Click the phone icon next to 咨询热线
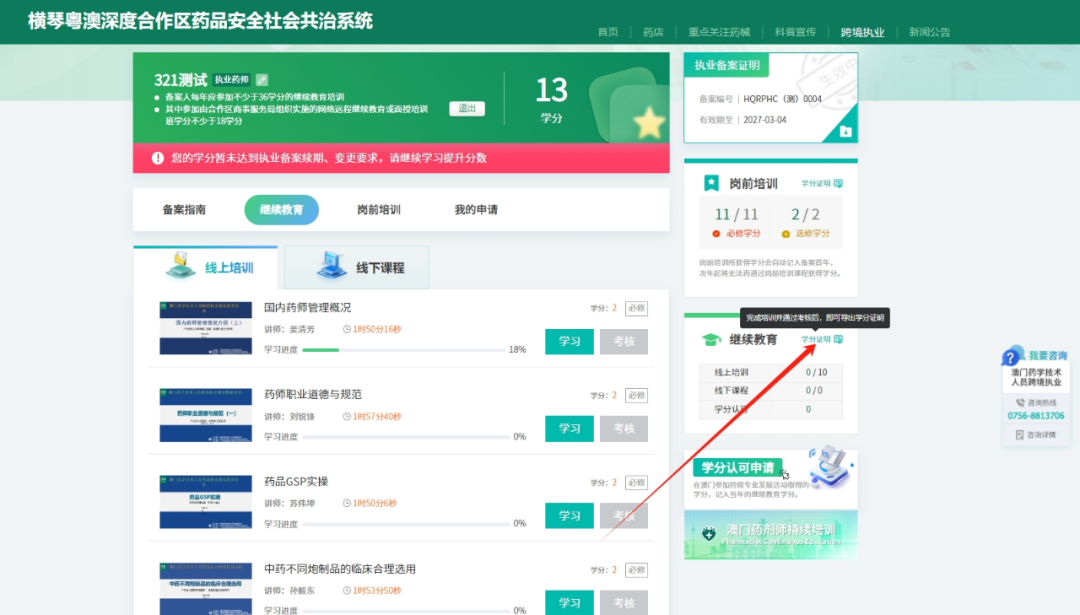The image size is (1080, 615). [1020, 402]
